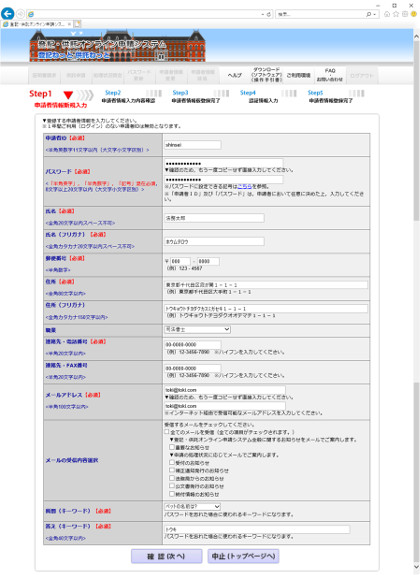
Task: Check 補正通知発行のお知らせ checkbox
Action: point(172,470)
